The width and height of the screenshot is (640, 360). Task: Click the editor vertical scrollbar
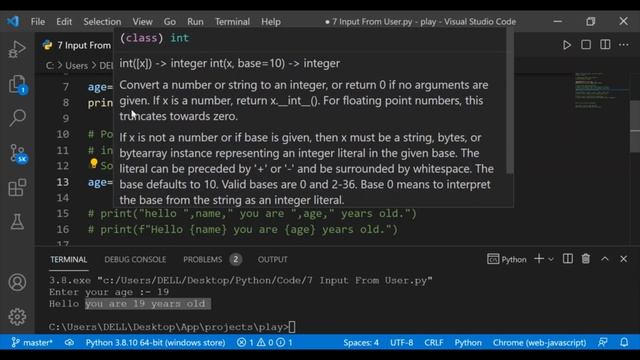pyautogui.click(x=635, y=127)
